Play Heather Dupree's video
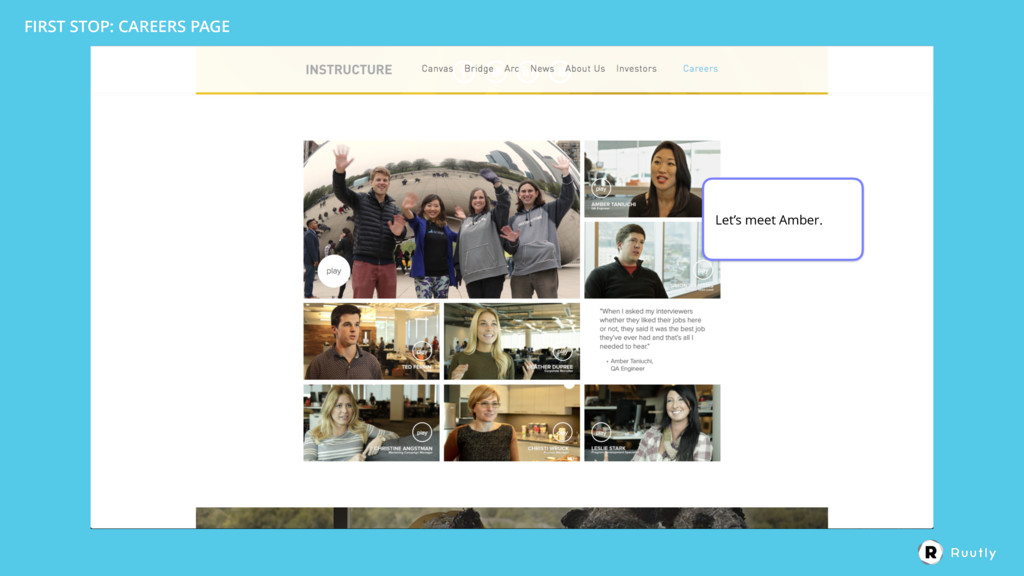The image size is (1024, 576). [x=562, y=352]
